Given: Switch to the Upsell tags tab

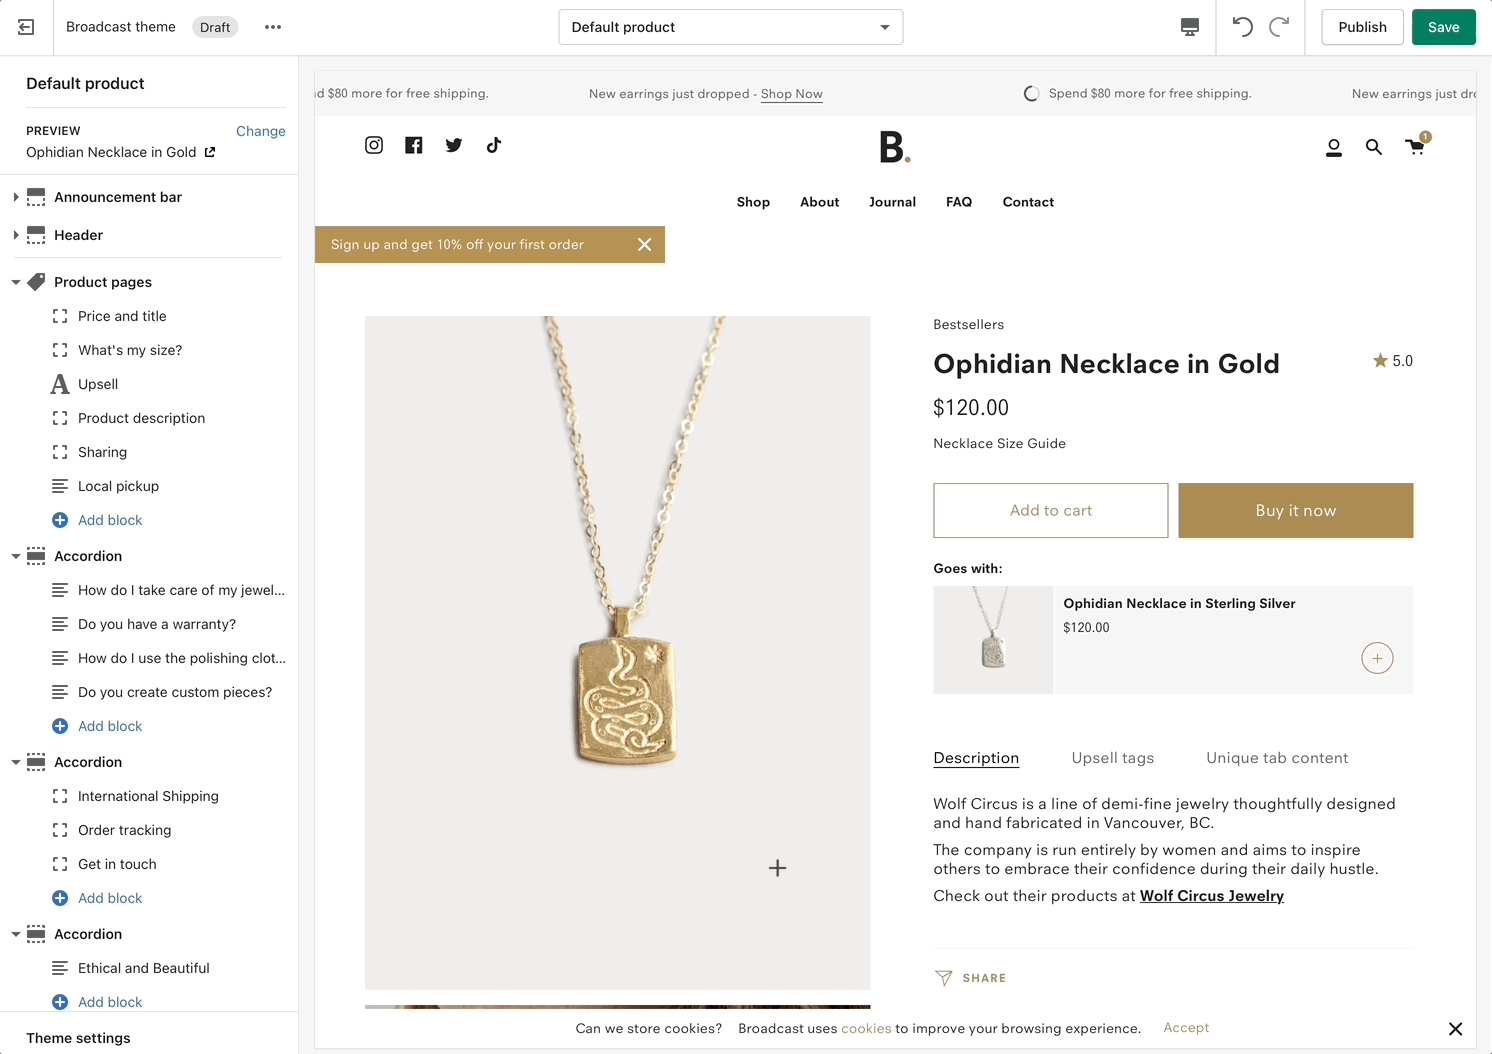Looking at the screenshot, I should tap(1112, 758).
